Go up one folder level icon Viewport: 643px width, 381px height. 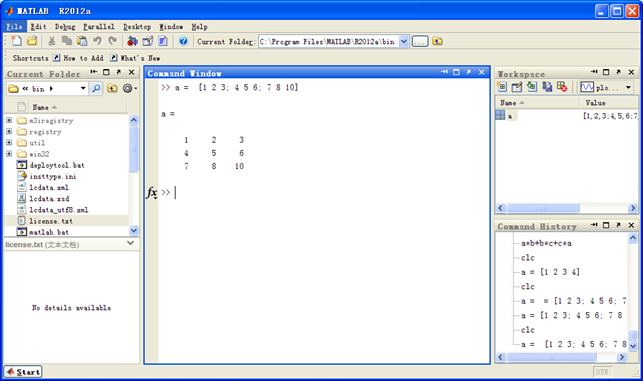pos(438,41)
